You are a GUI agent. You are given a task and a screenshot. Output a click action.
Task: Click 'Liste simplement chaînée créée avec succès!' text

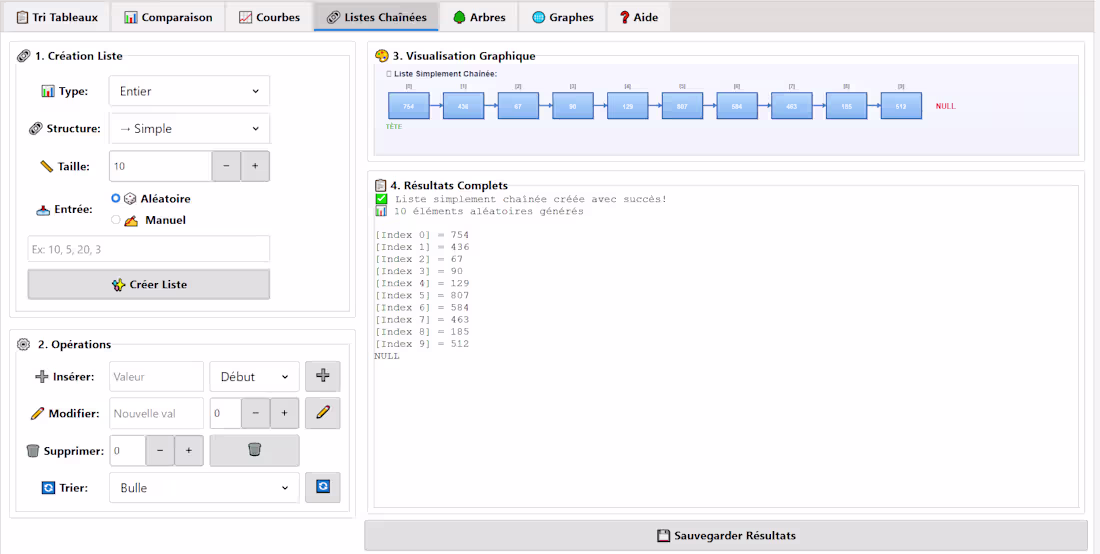[x=531, y=199]
